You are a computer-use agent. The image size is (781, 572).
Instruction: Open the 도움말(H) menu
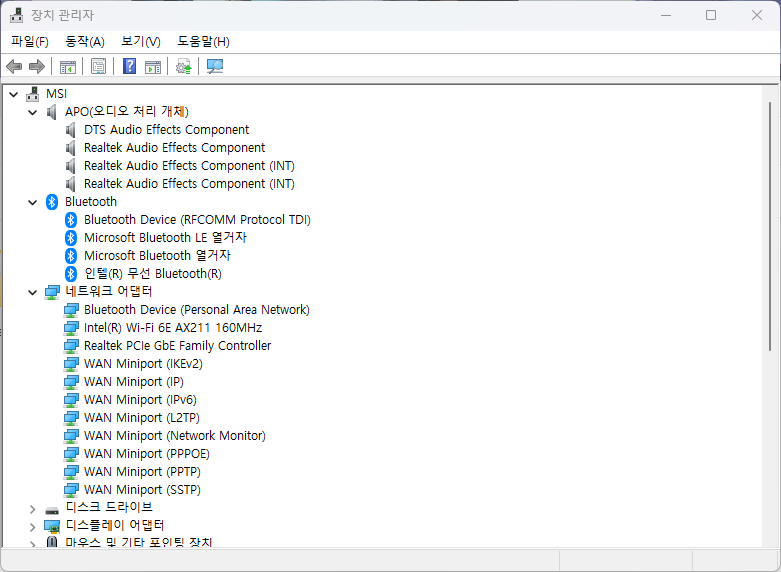203,41
